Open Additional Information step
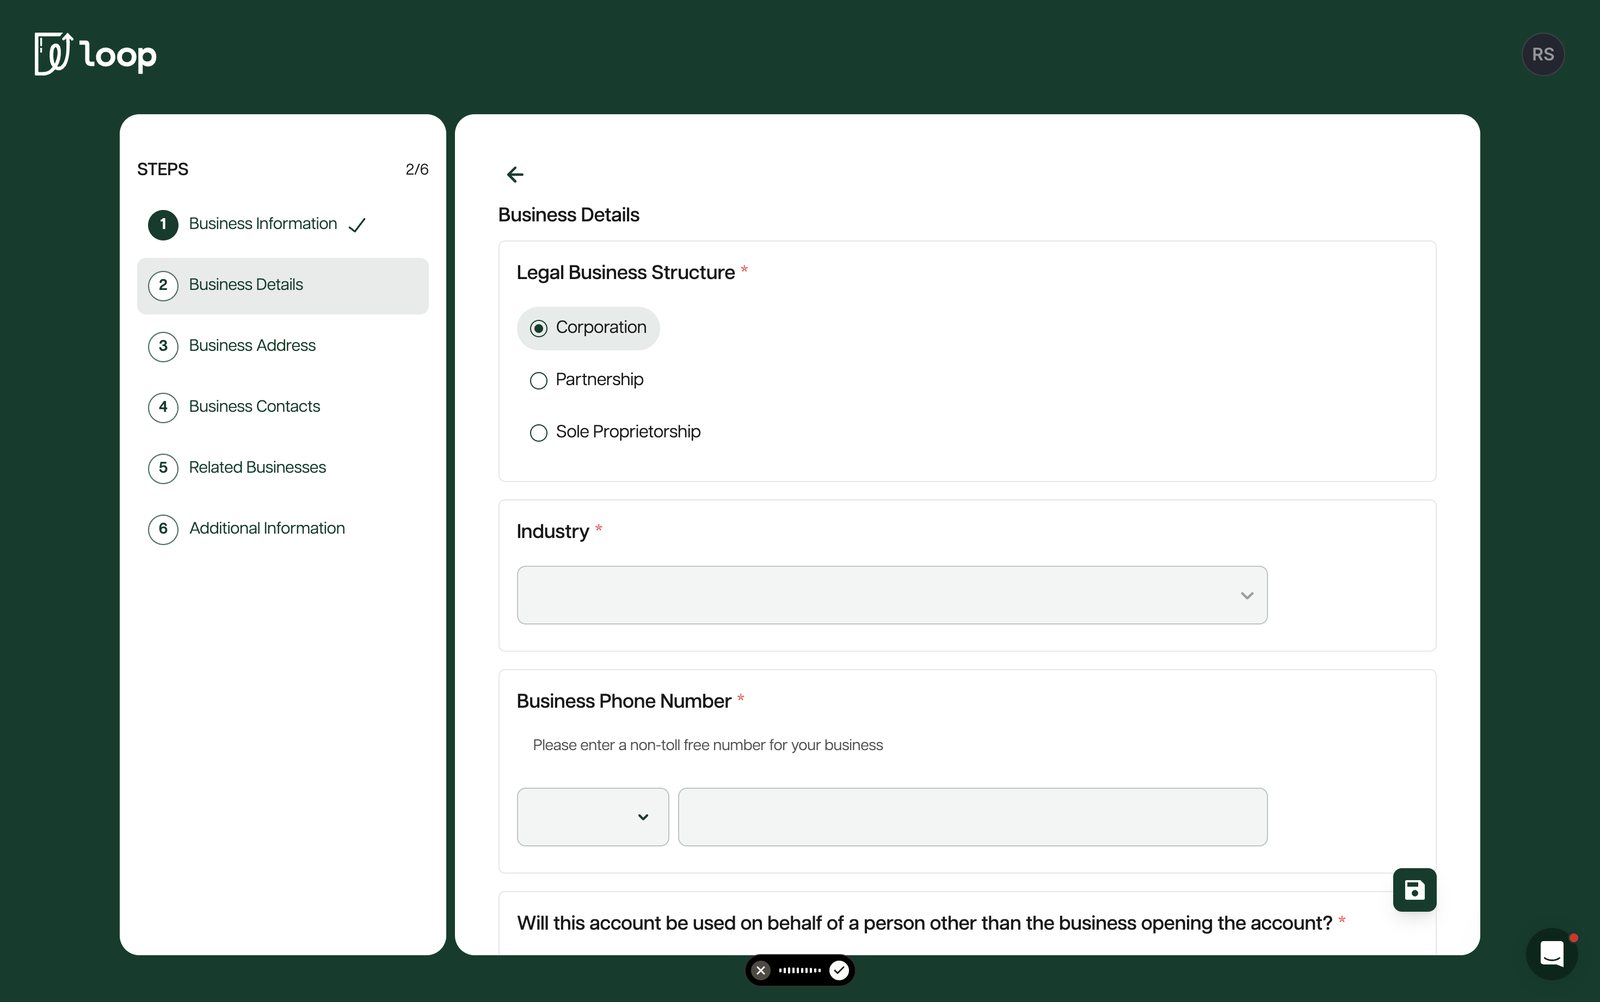Screen dimensions: 1600x1002 click(x=283, y=529)
